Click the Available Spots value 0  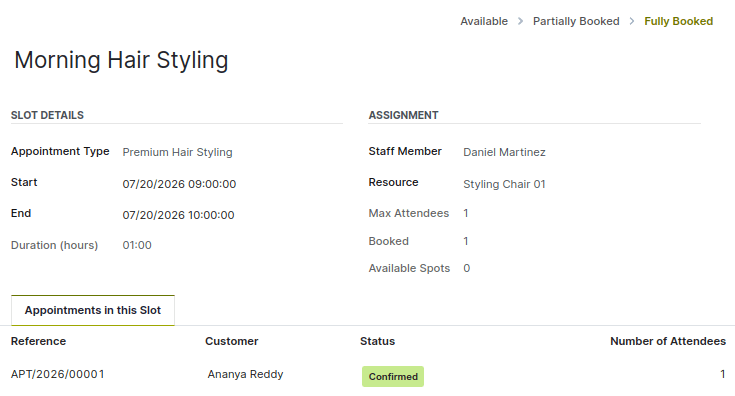(x=466, y=268)
